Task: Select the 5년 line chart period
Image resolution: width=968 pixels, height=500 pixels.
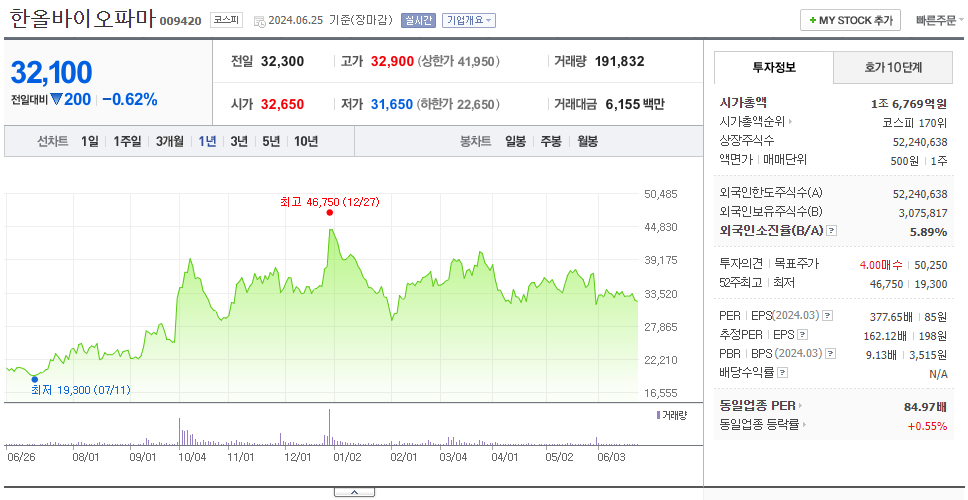Action: click(x=271, y=141)
